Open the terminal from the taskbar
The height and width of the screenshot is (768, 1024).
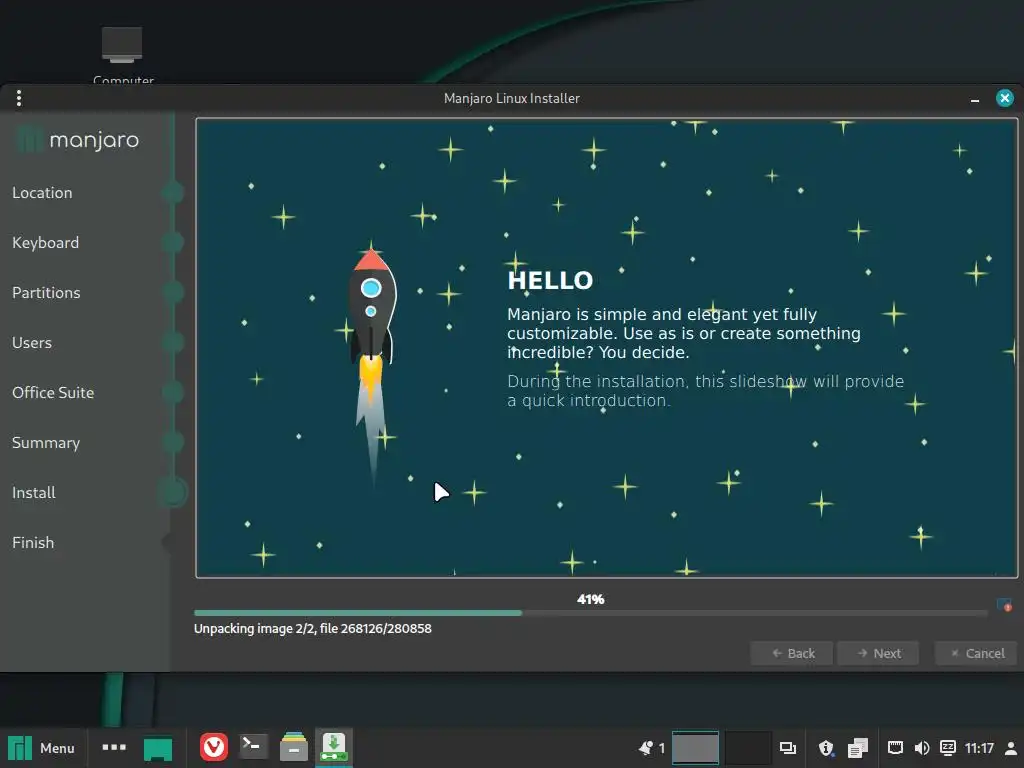coord(253,746)
